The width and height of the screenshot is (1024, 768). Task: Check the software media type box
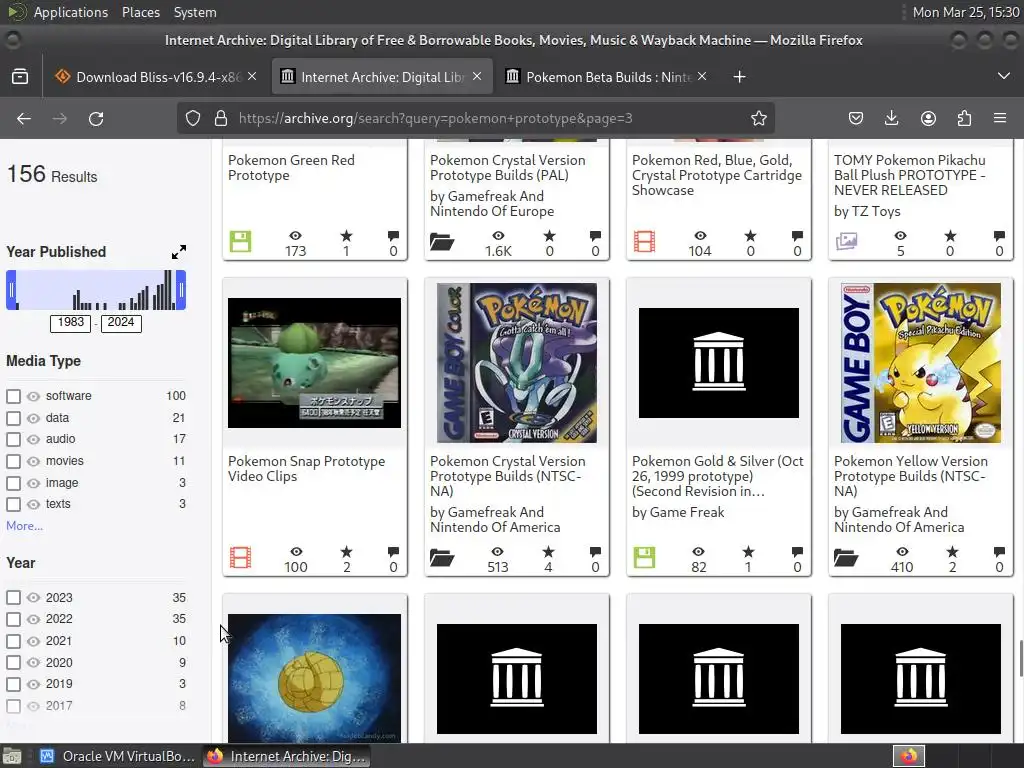coord(13,396)
